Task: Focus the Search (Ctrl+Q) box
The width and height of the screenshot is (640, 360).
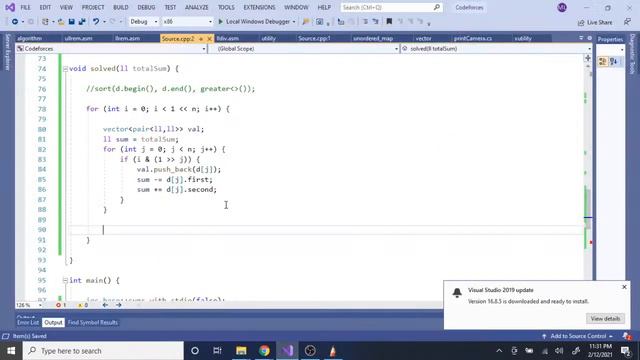Action: coord(391,7)
